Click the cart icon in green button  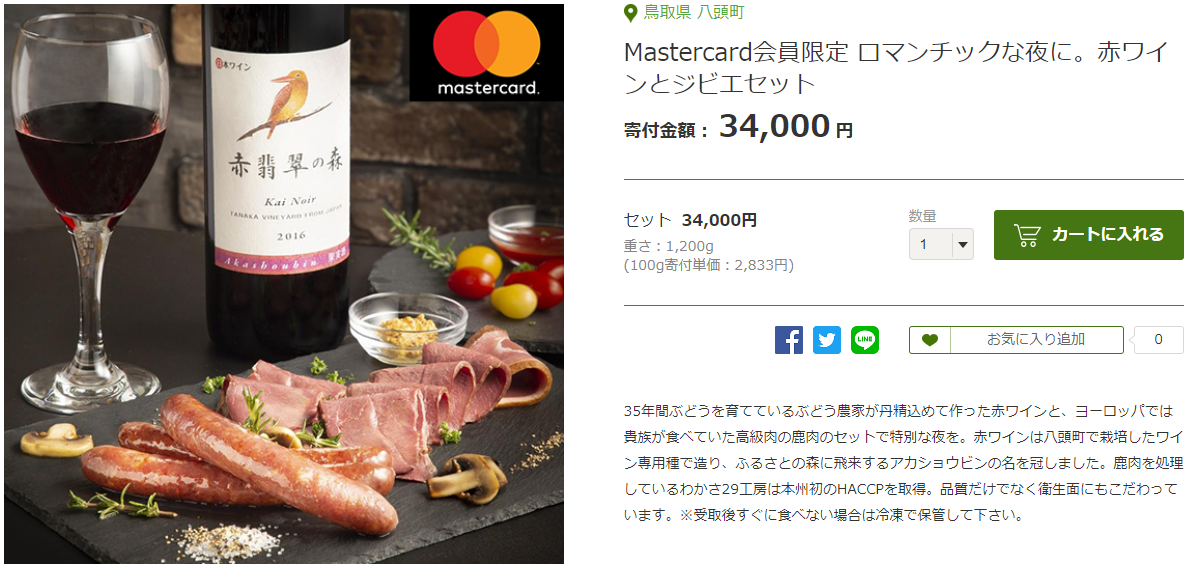(x=1027, y=235)
